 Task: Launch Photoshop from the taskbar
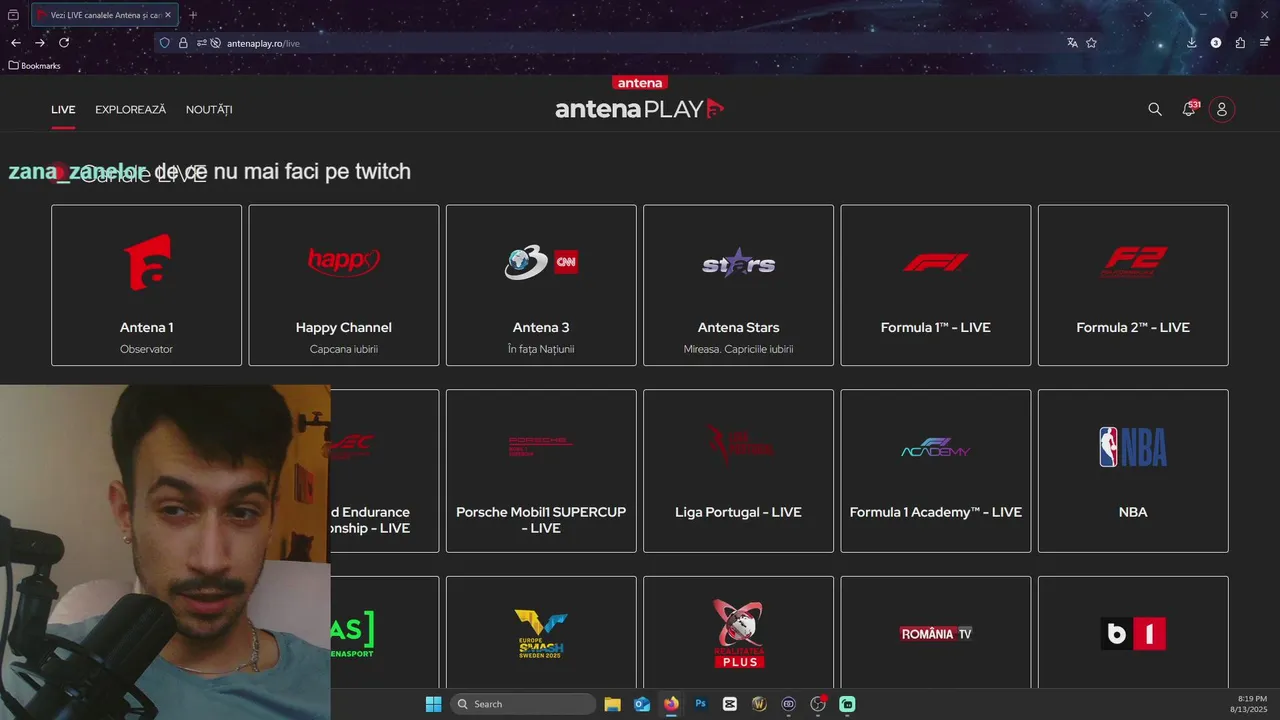click(701, 704)
